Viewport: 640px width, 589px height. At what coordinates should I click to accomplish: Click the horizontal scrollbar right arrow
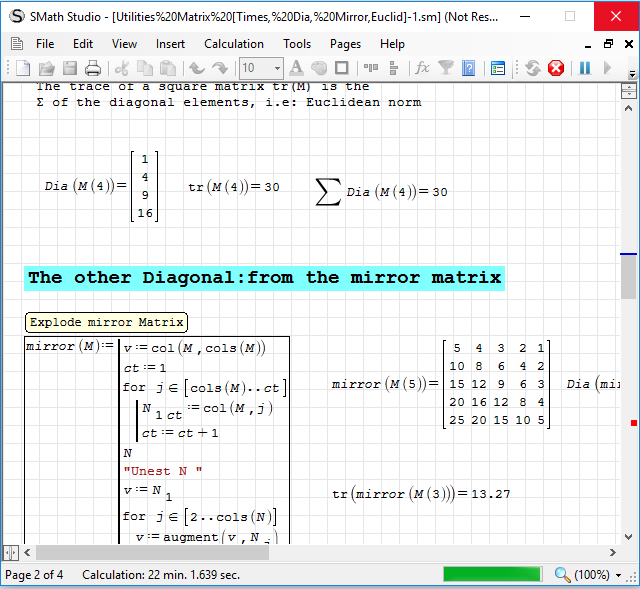(x=612, y=552)
